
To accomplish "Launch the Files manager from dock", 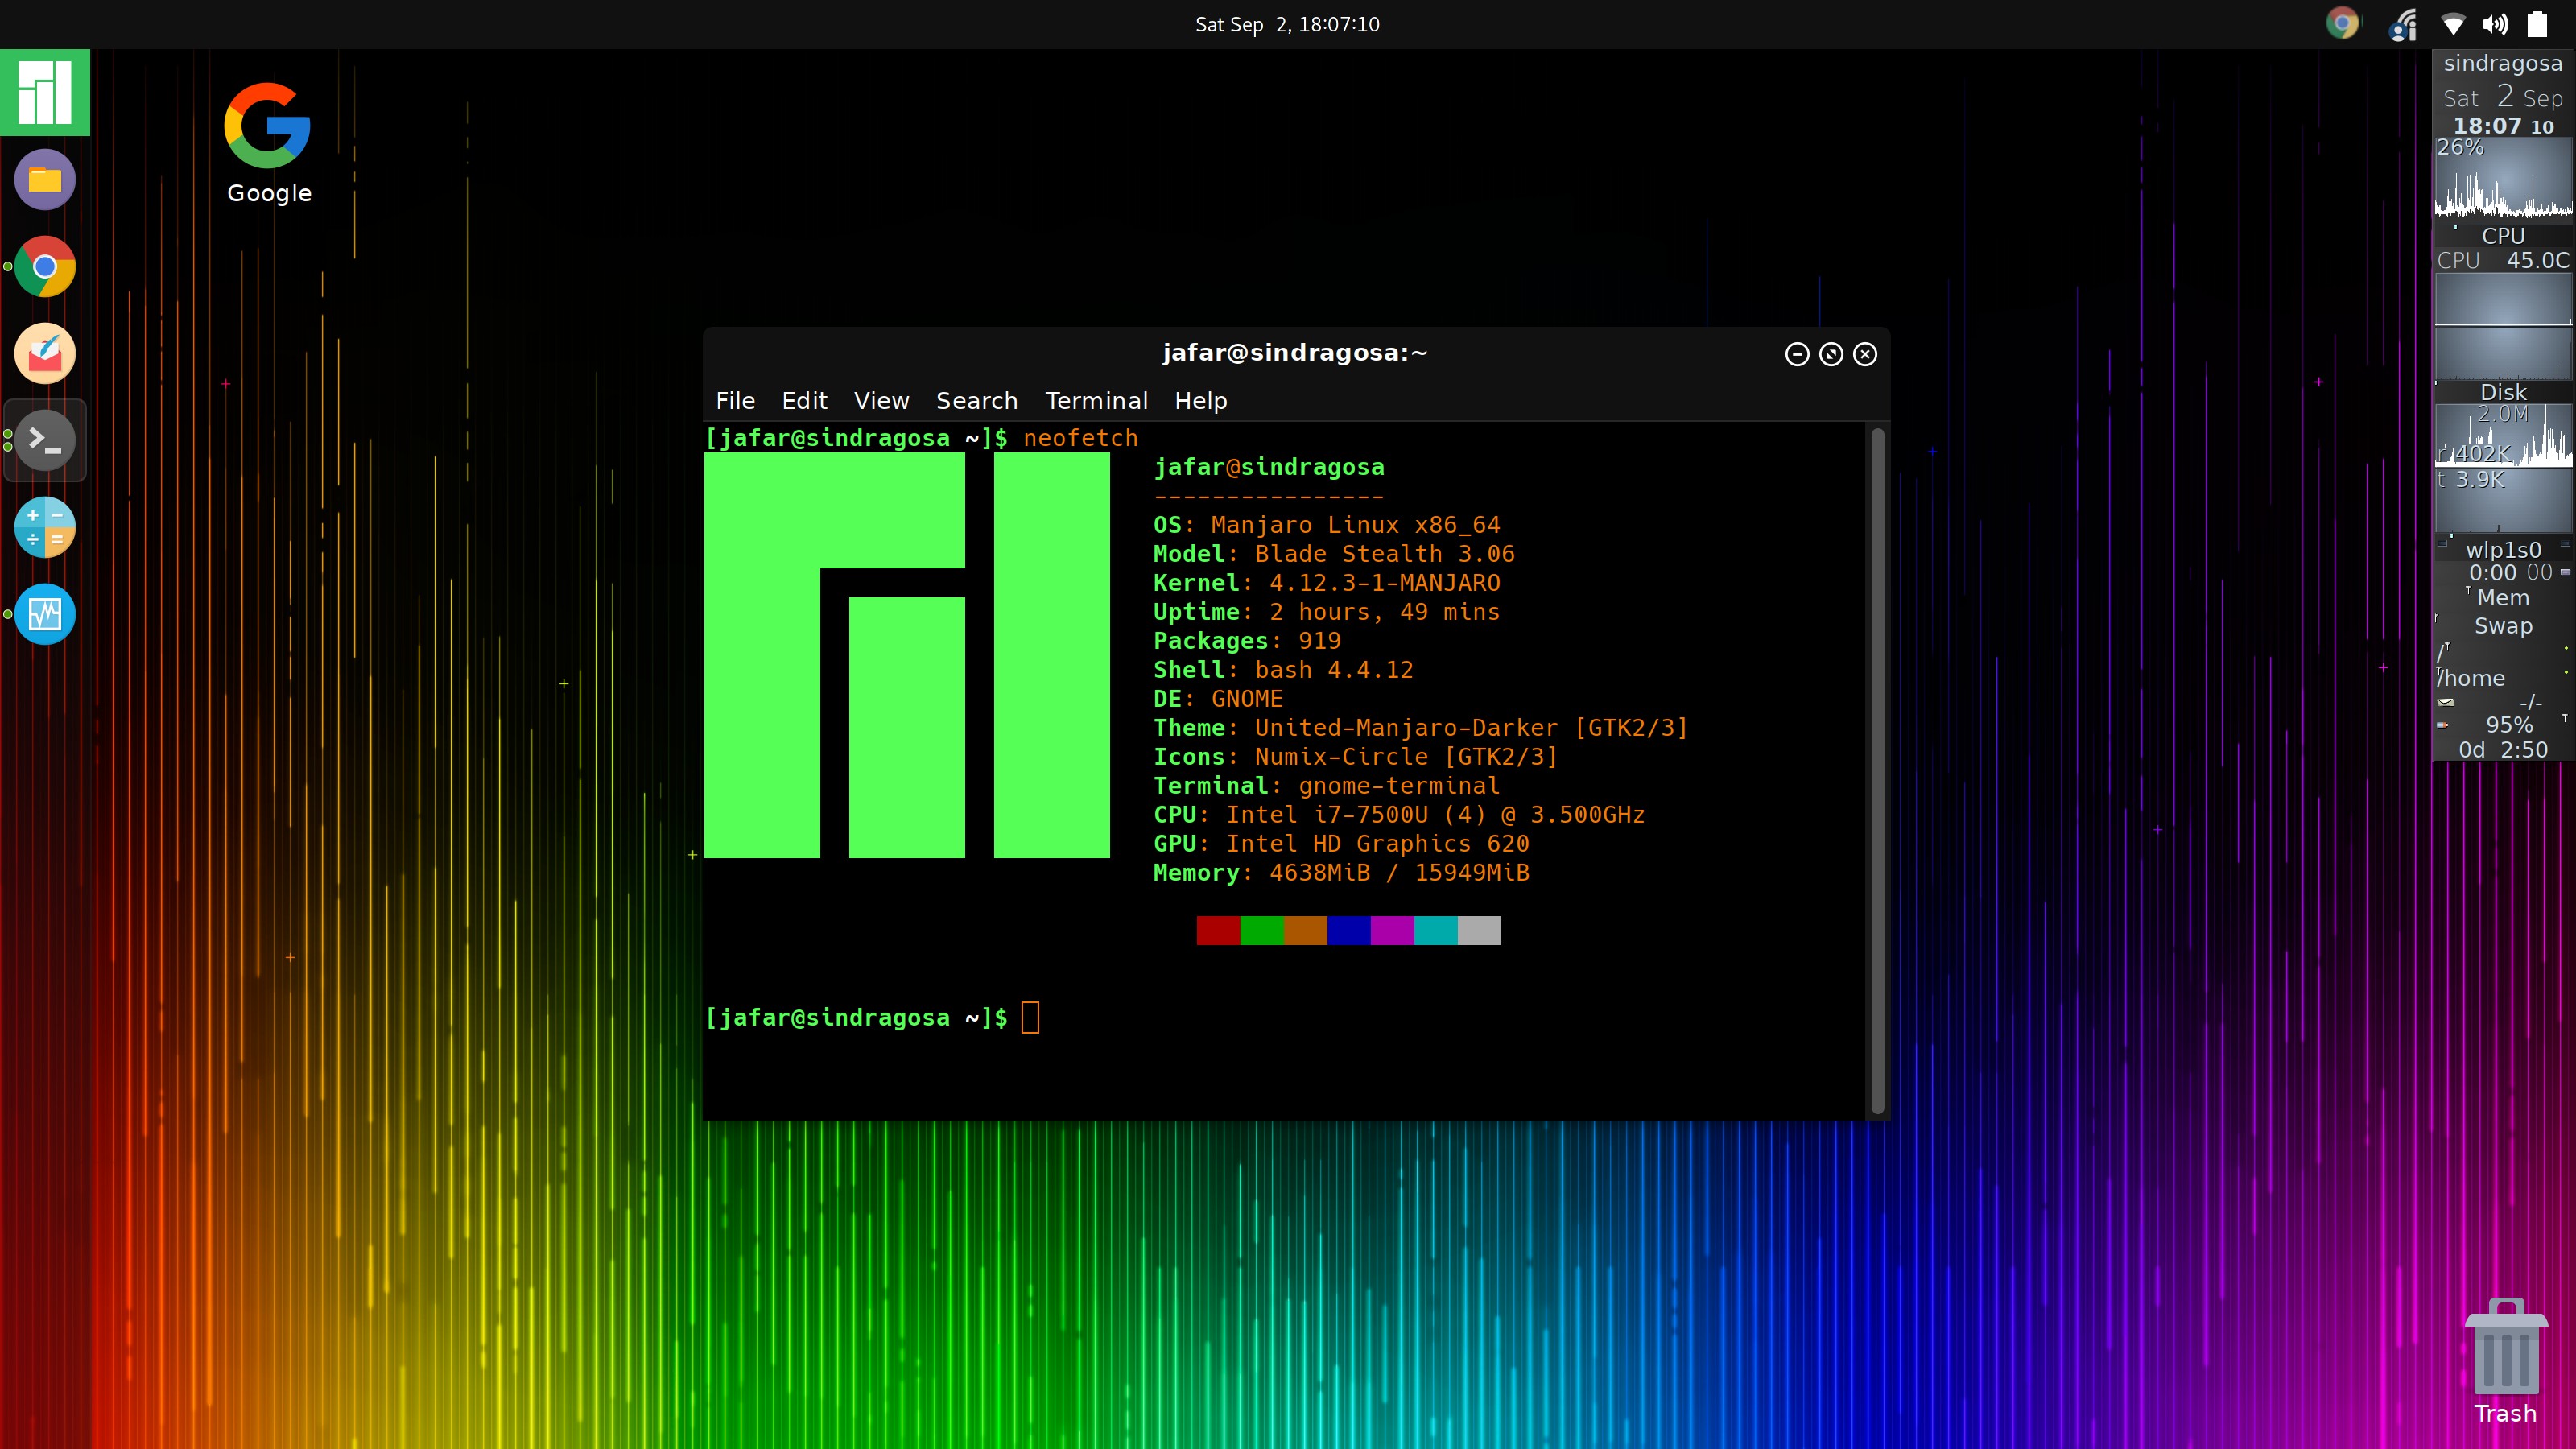I will click(x=45, y=180).
